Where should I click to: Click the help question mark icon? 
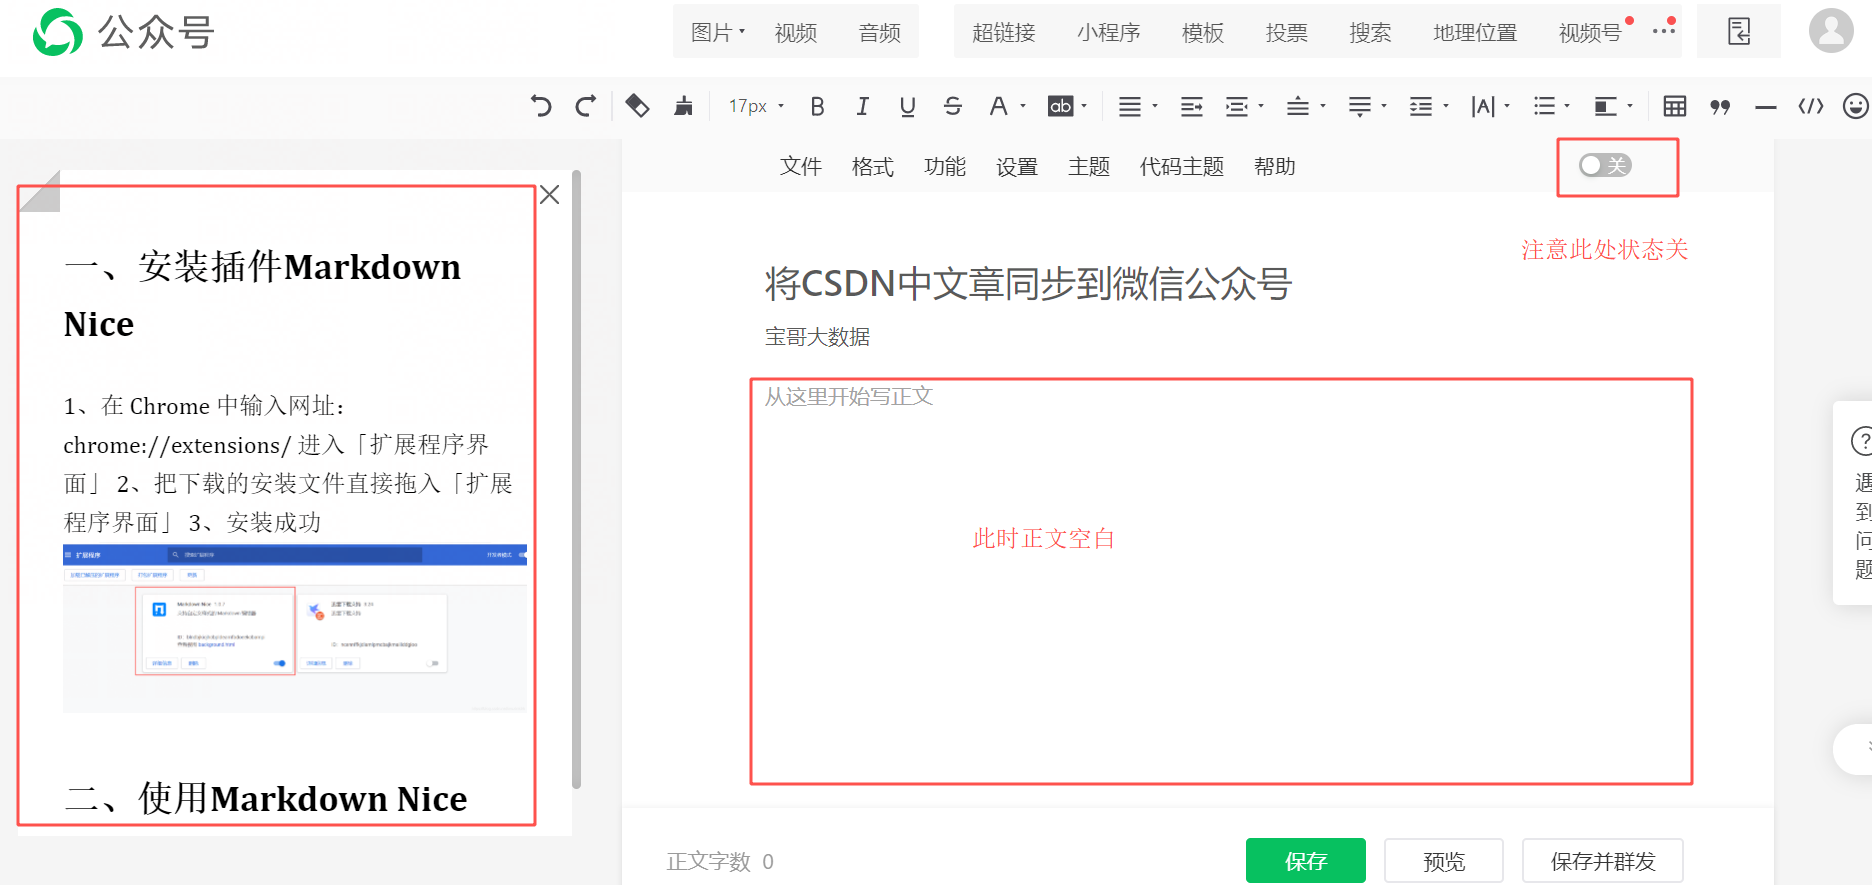click(x=1861, y=440)
